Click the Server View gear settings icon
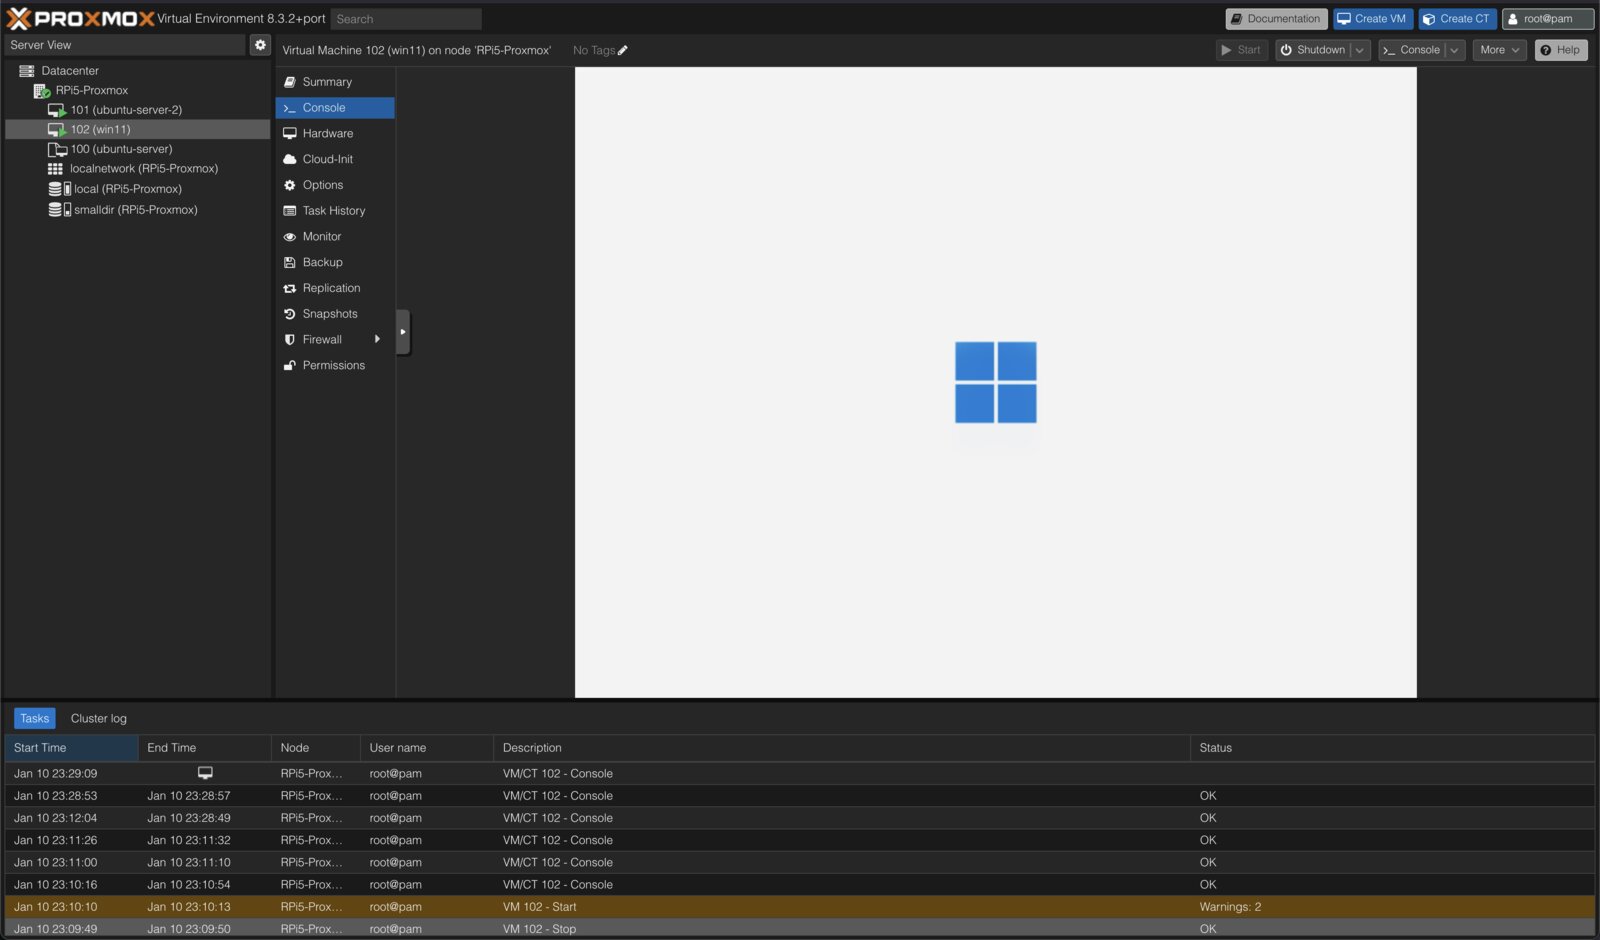The image size is (1600, 940). (x=260, y=45)
